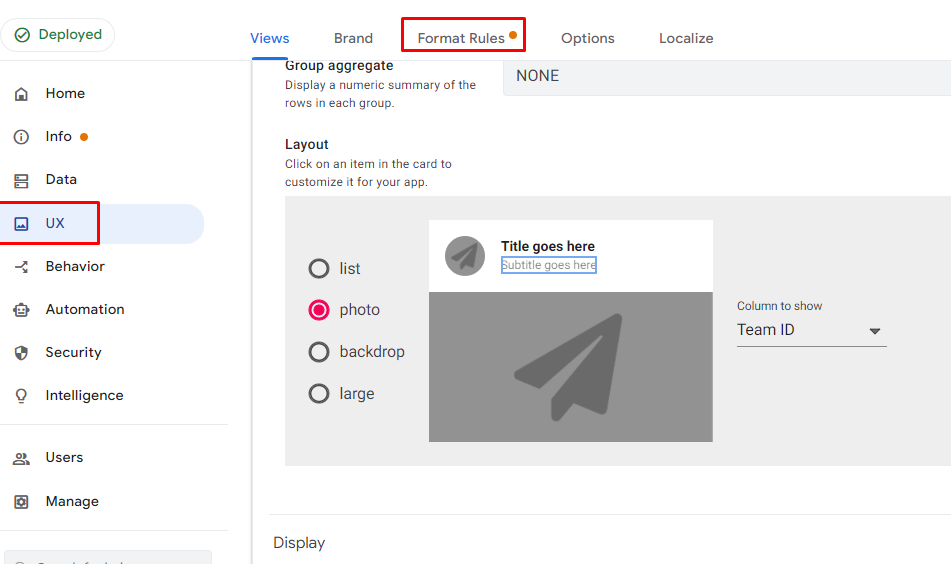Viewport: 951px width, 564px height.
Task: Click the Manage gear icon
Action: point(21,502)
